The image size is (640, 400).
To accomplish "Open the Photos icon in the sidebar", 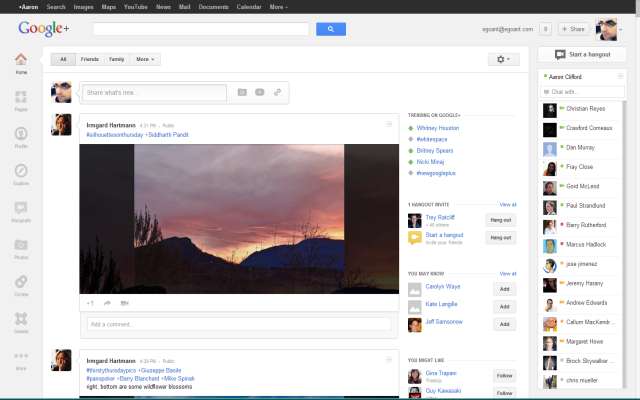I will [x=21, y=248].
